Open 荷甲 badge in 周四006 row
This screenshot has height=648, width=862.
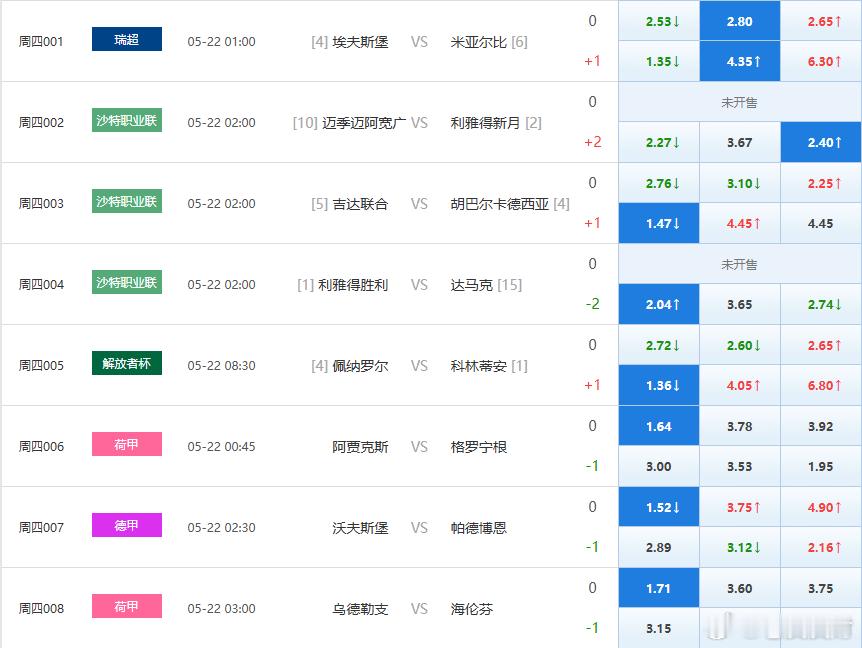click(x=127, y=444)
